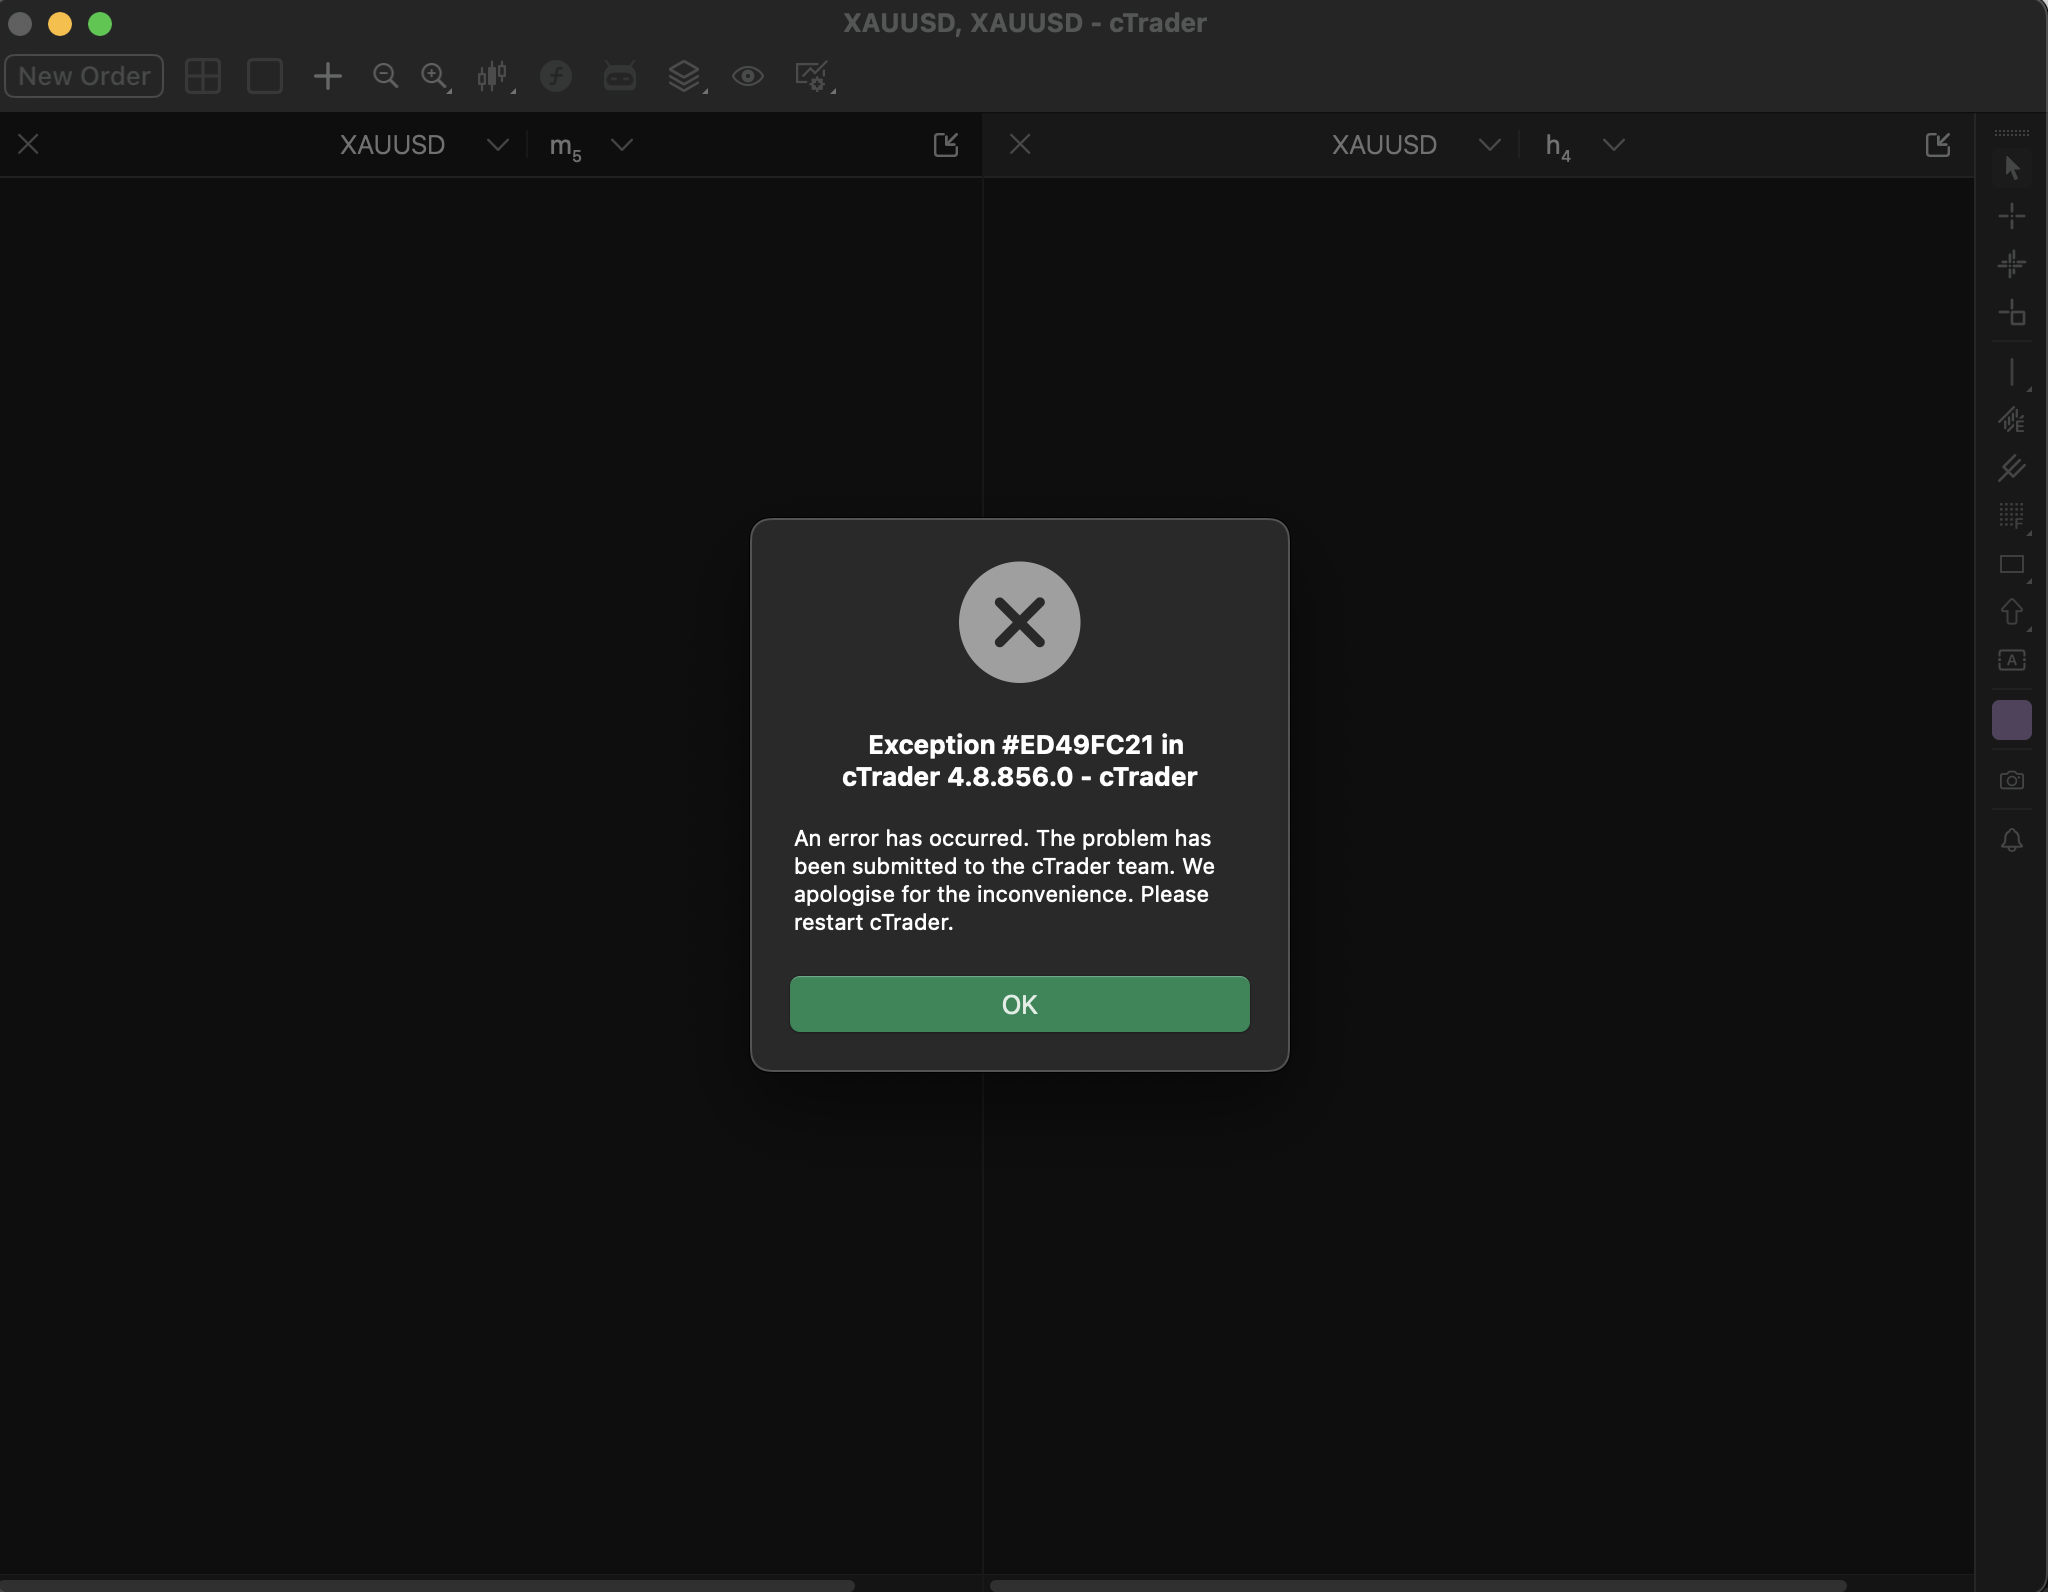
Task: Open the multi-chart grid layout icon
Action: [203, 76]
